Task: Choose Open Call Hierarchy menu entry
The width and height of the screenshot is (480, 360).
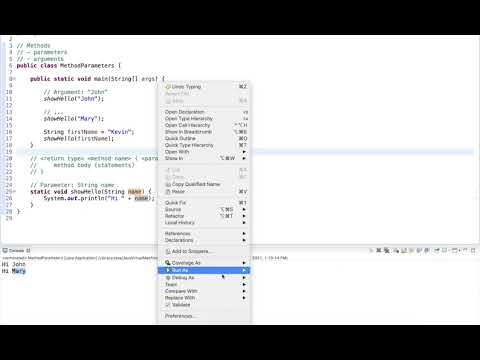Action: [x=204, y=125]
